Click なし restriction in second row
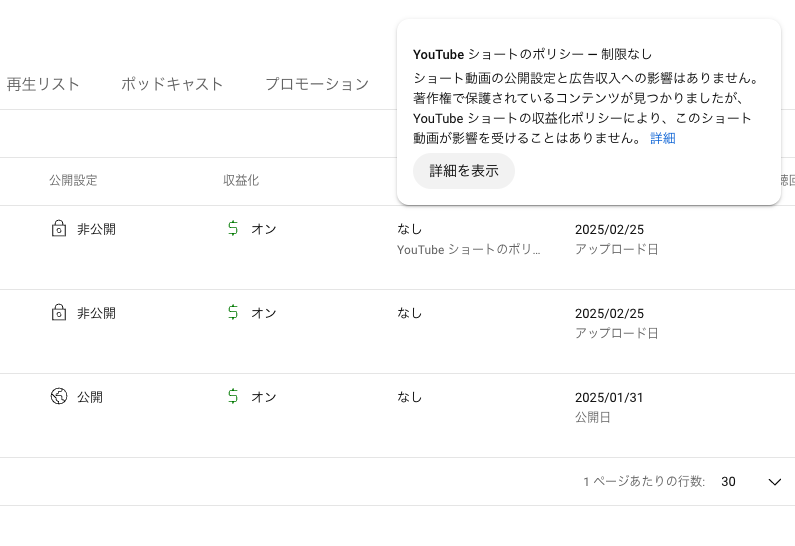The height and width of the screenshot is (546, 795). tap(409, 313)
